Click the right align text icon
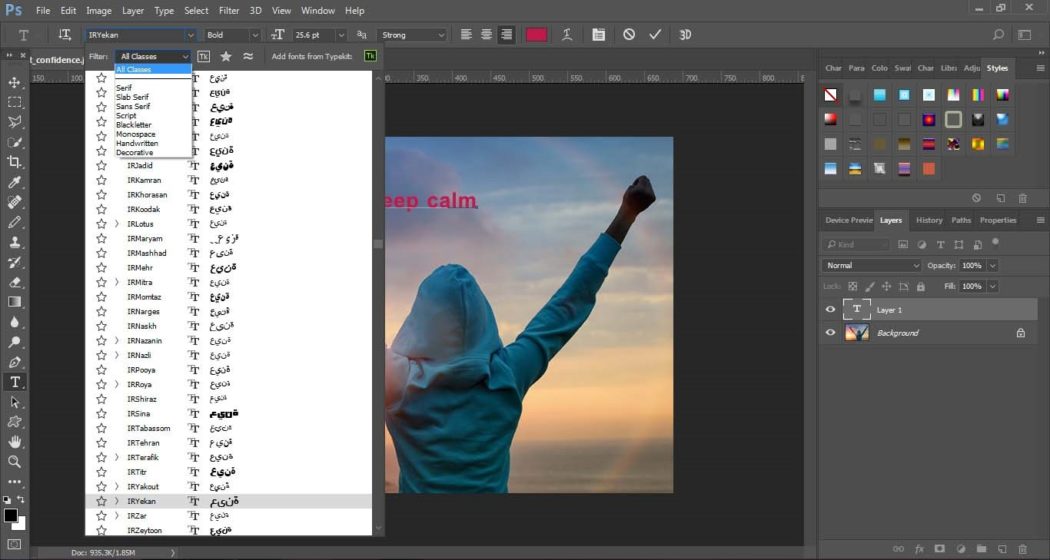Viewport: 1050px width, 560px height. [x=507, y=35]
